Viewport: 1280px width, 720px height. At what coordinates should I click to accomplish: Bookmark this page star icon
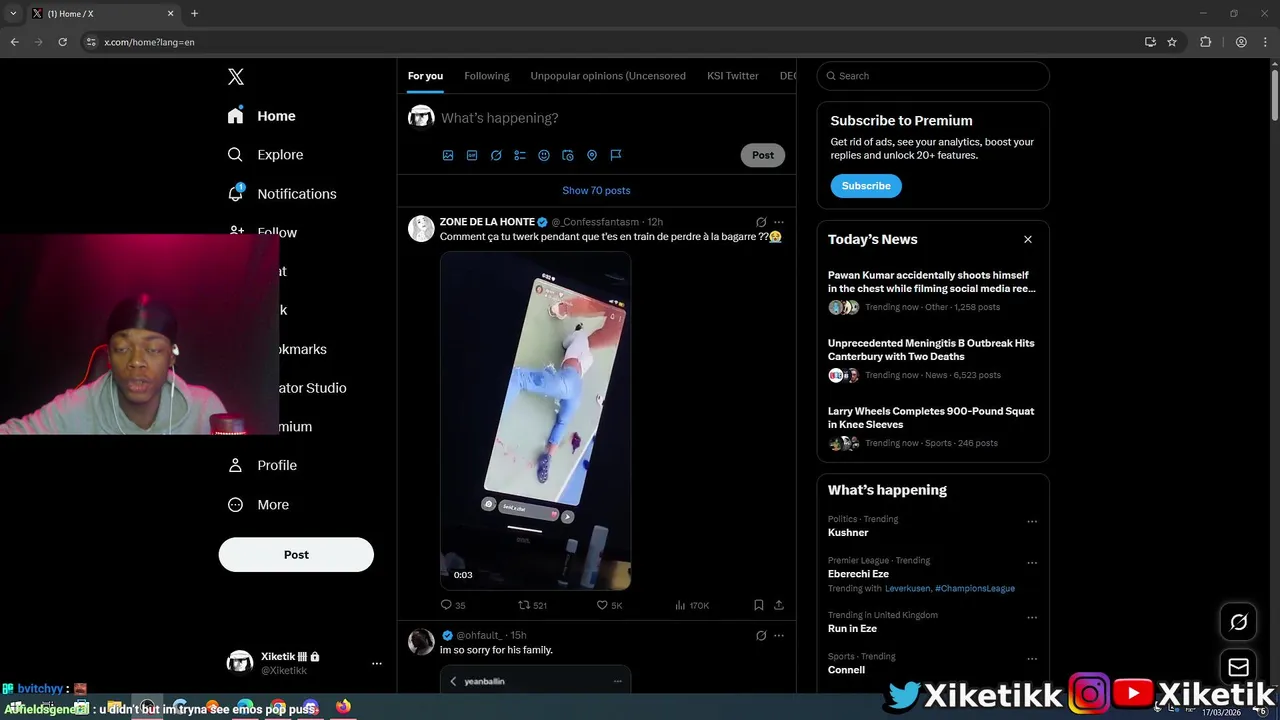pyautogui.click(x=1172, y=42)
